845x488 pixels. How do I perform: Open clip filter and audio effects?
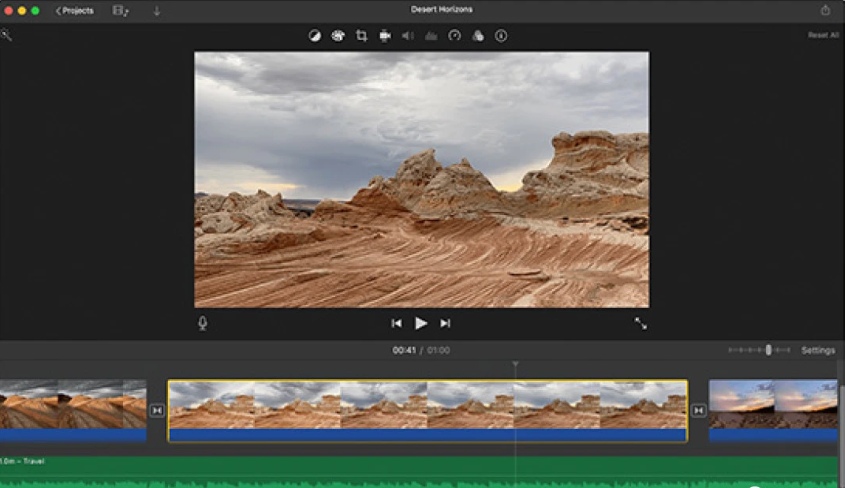click(478, 36)
